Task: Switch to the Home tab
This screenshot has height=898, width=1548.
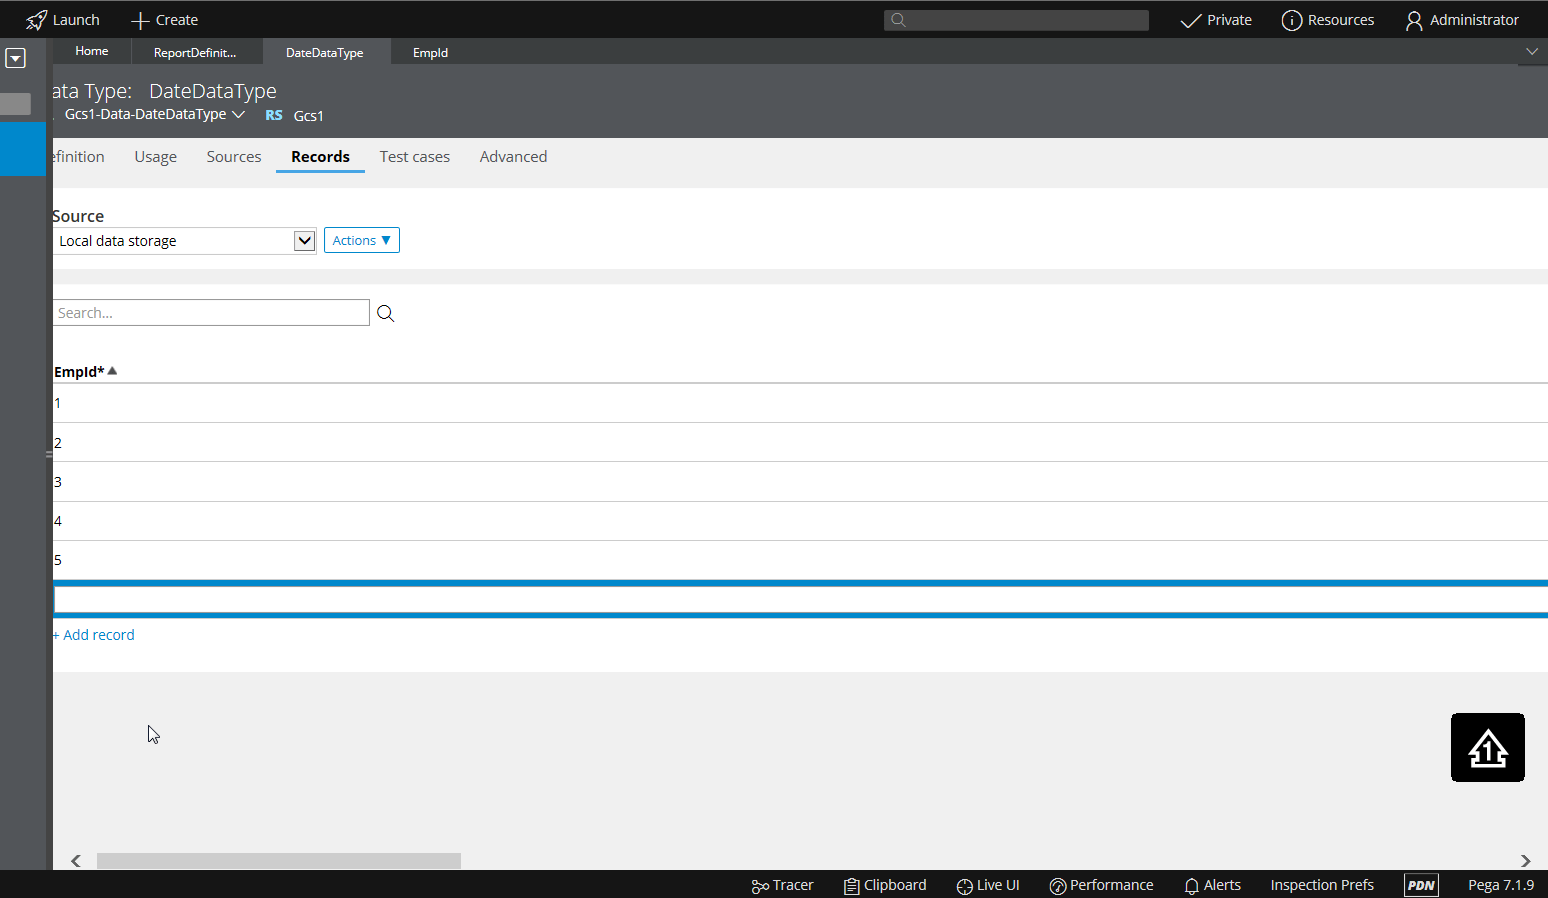Action: pyautogui.click(x=92, y=51)
